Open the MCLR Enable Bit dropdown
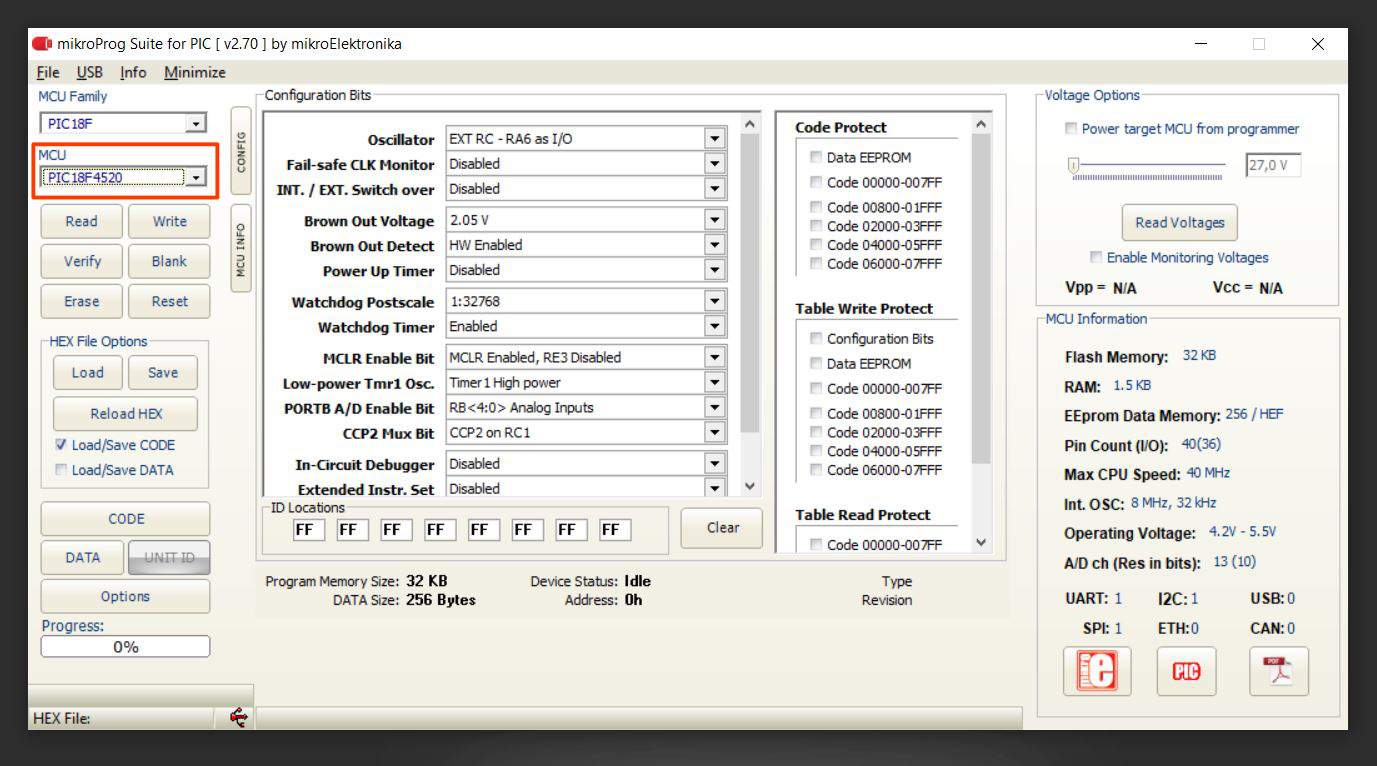 coord(714,357)
